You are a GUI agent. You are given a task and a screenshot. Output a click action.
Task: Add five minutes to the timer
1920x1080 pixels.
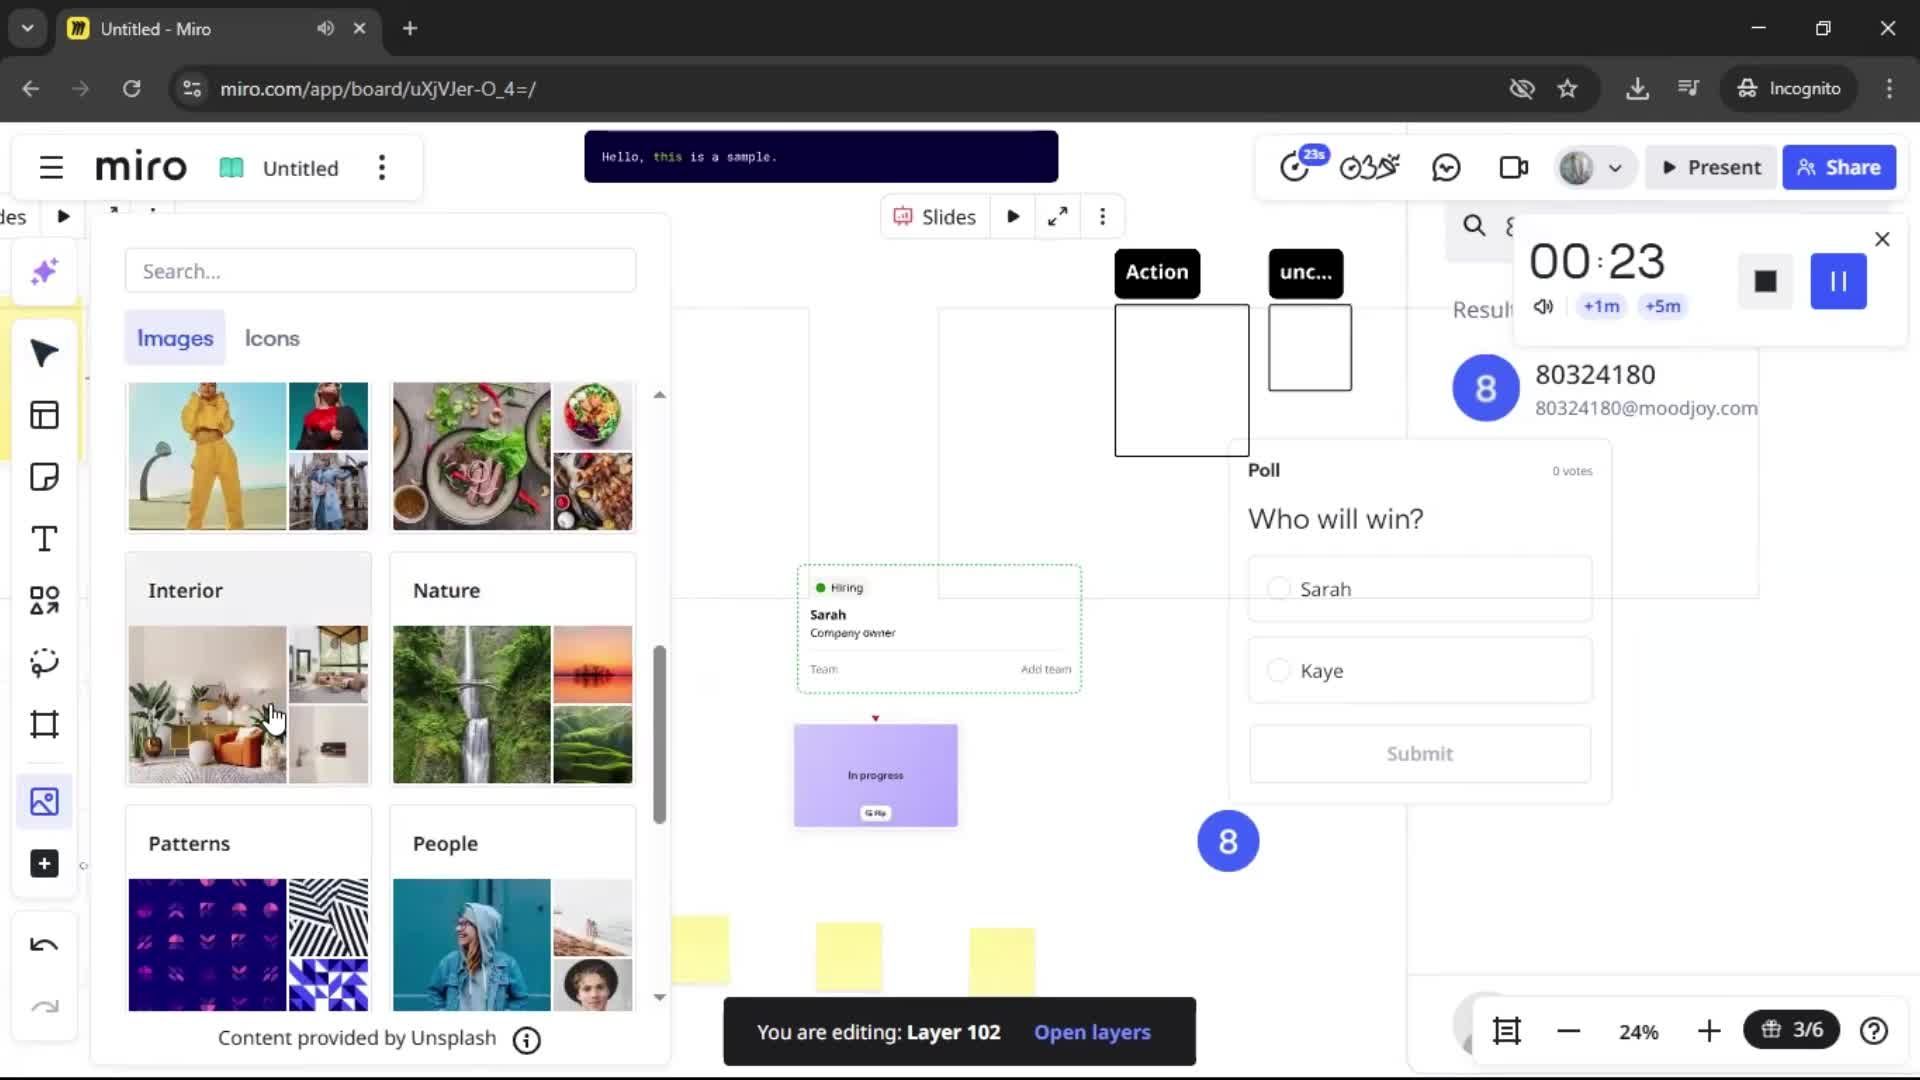tap(1663, 306)
